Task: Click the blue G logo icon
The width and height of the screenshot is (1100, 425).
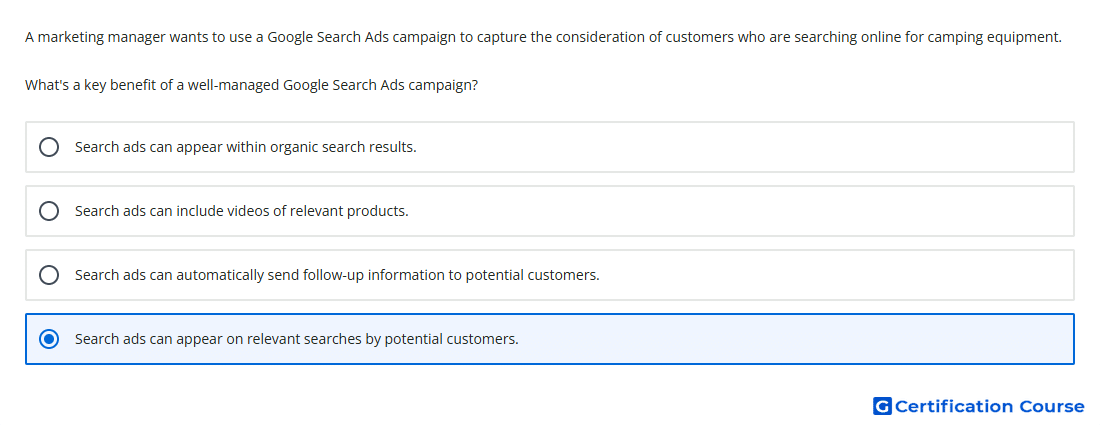Action: tap(882, 406)
